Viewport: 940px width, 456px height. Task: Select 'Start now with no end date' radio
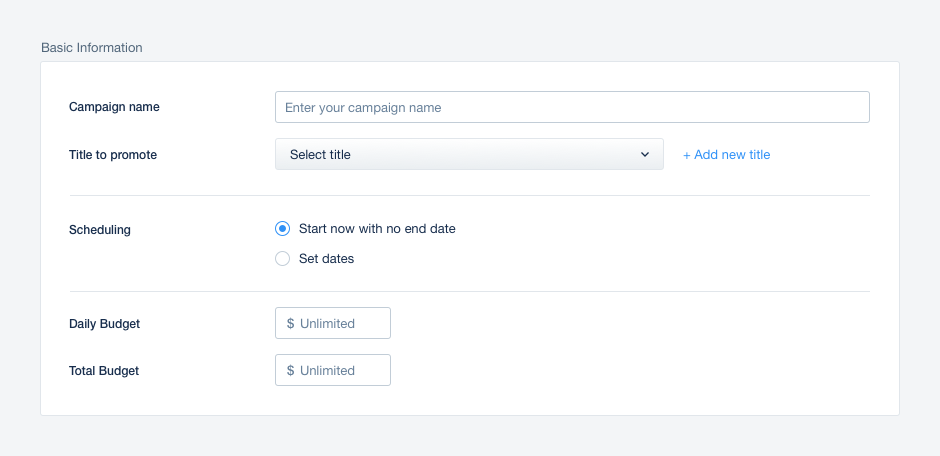[282, 228]
